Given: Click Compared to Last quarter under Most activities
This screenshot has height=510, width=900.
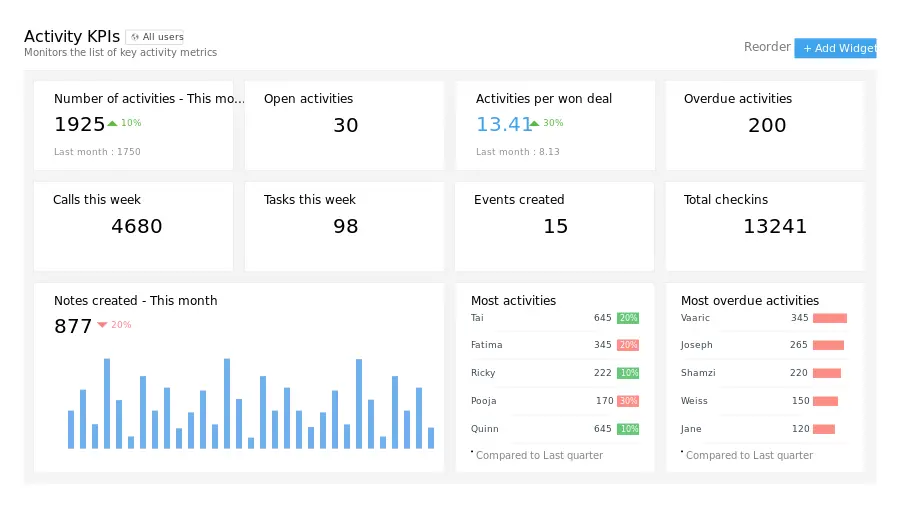Looking at the screenshot, I should tap(539, 456).
